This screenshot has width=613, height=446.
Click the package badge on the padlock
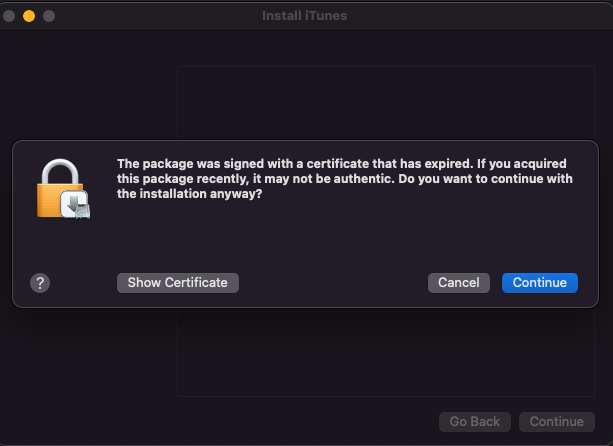tap(76, 205)
